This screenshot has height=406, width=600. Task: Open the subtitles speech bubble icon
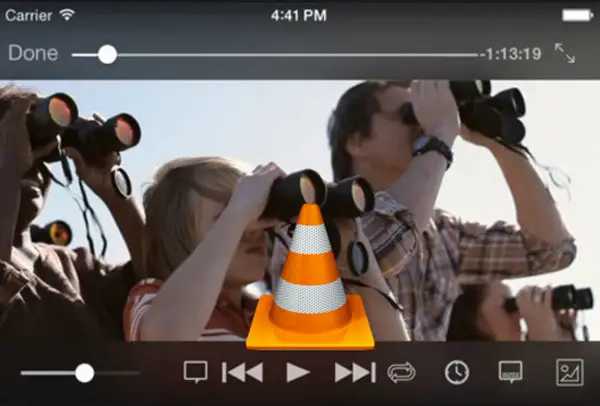[196, 372]
